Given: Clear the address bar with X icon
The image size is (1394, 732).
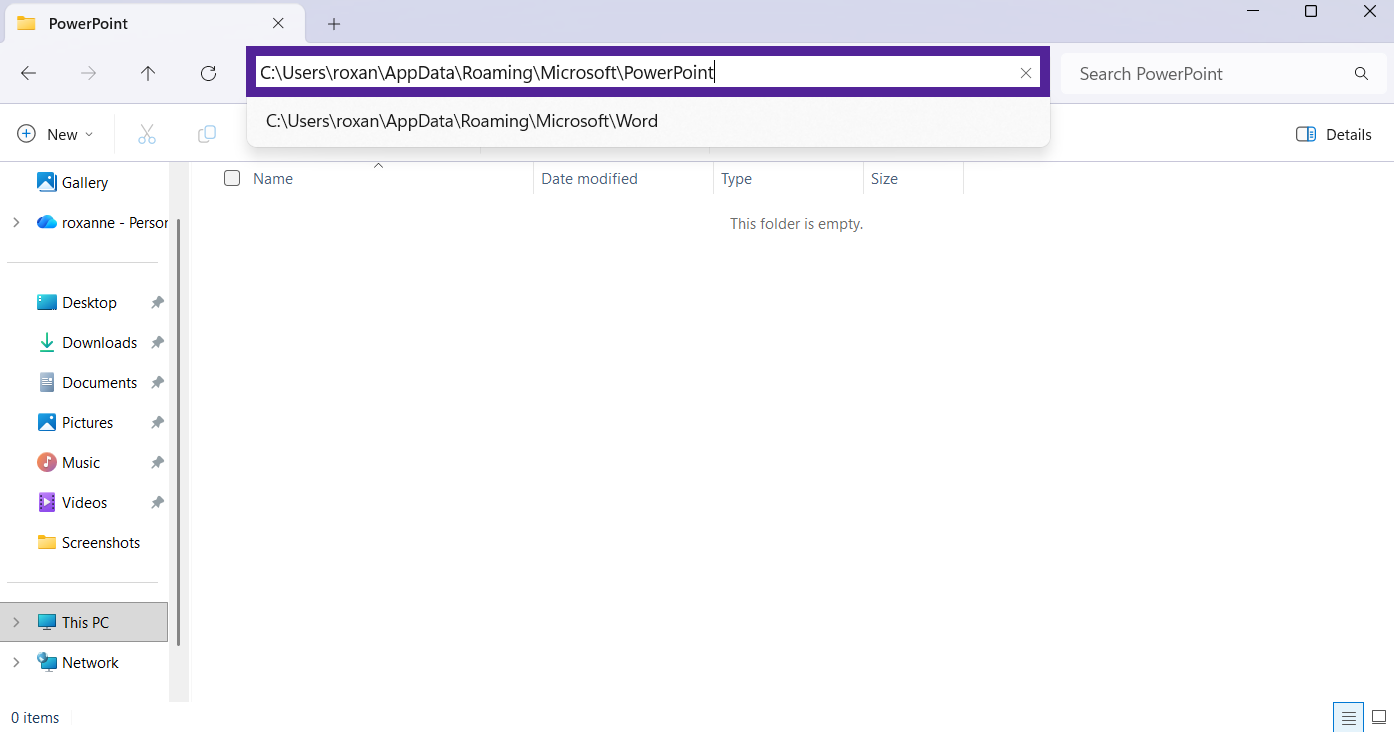Looking at the screenshot, I should pyautogui.click(x=1025, y=73).
